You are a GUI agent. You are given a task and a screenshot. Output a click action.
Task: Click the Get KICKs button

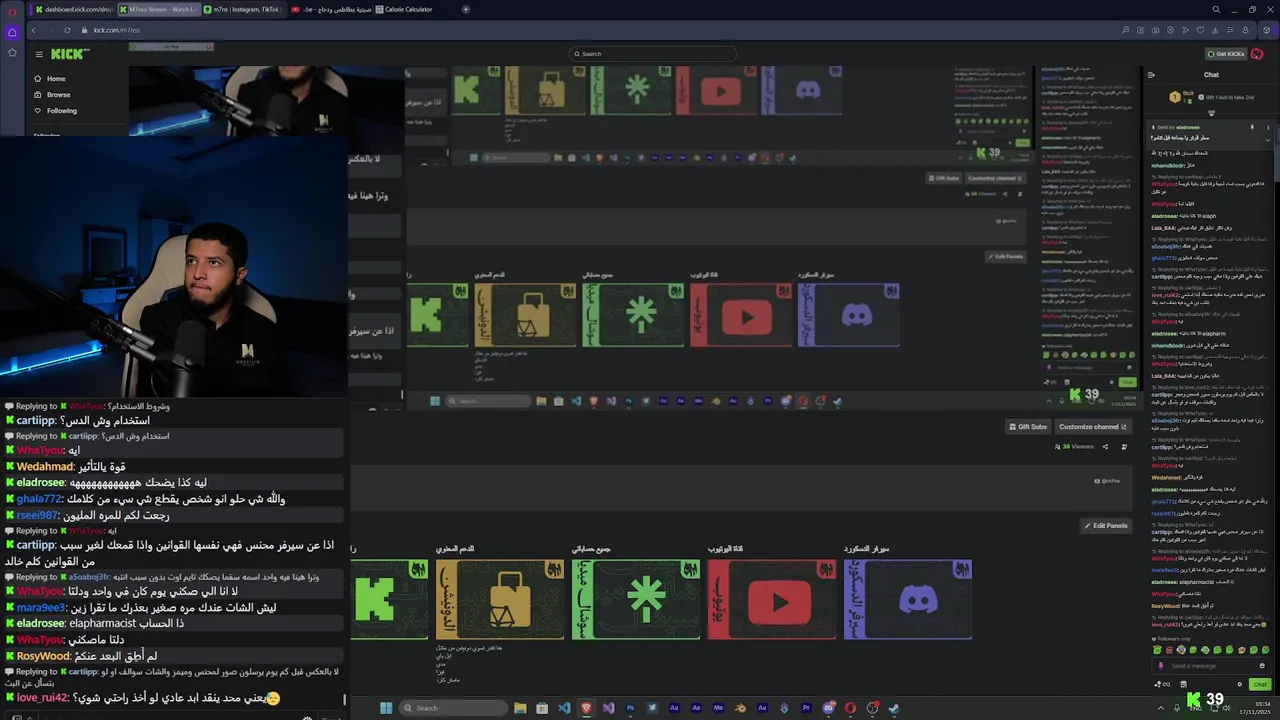pyautogui.click(x=1225, y=54)
